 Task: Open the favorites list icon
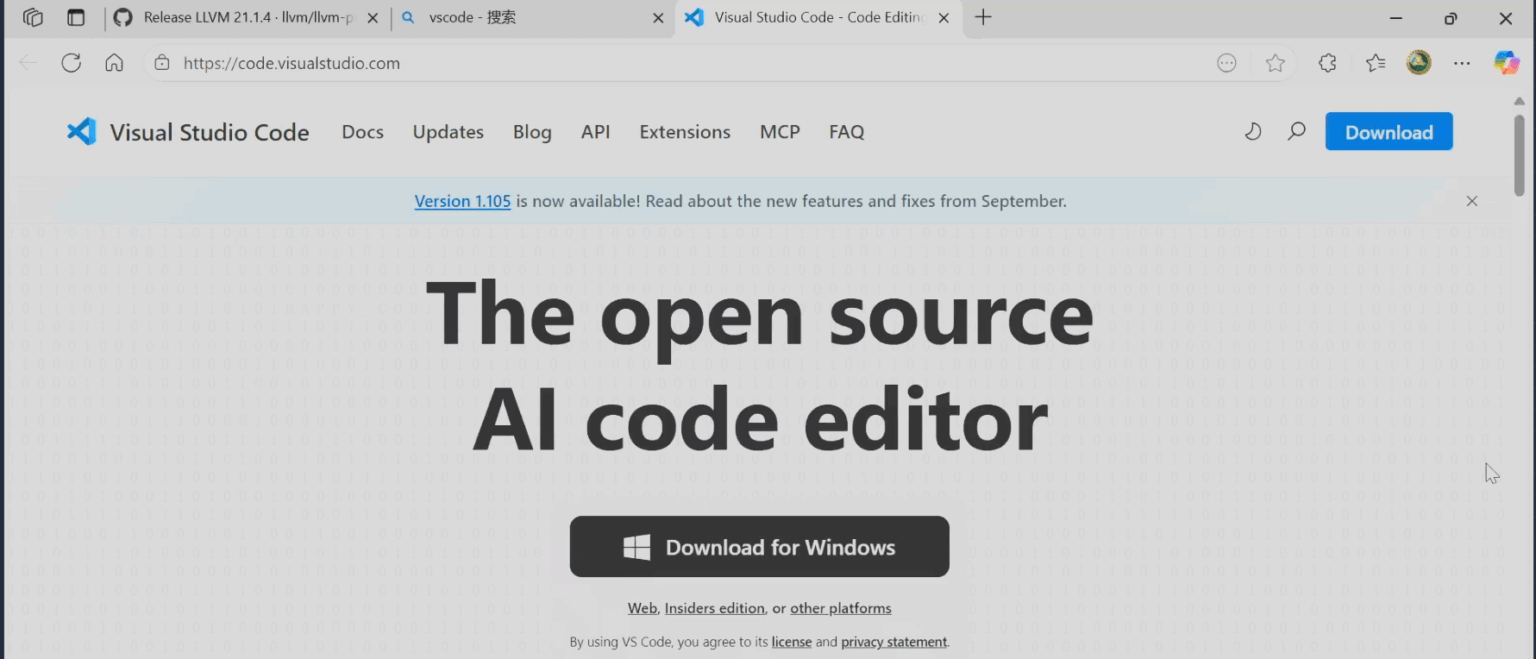[x=1375, y=63]
